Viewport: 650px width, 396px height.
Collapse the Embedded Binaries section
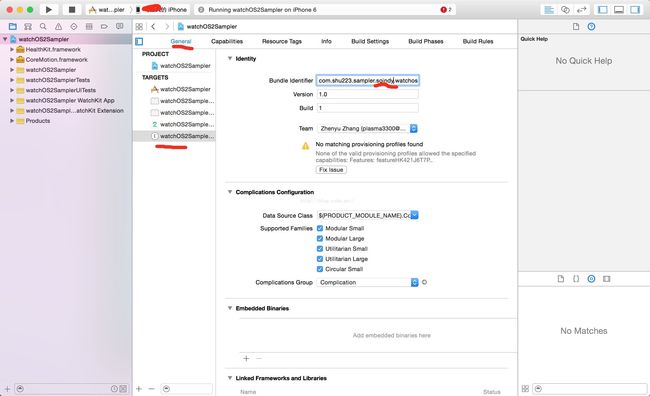(x=230, y=308)
